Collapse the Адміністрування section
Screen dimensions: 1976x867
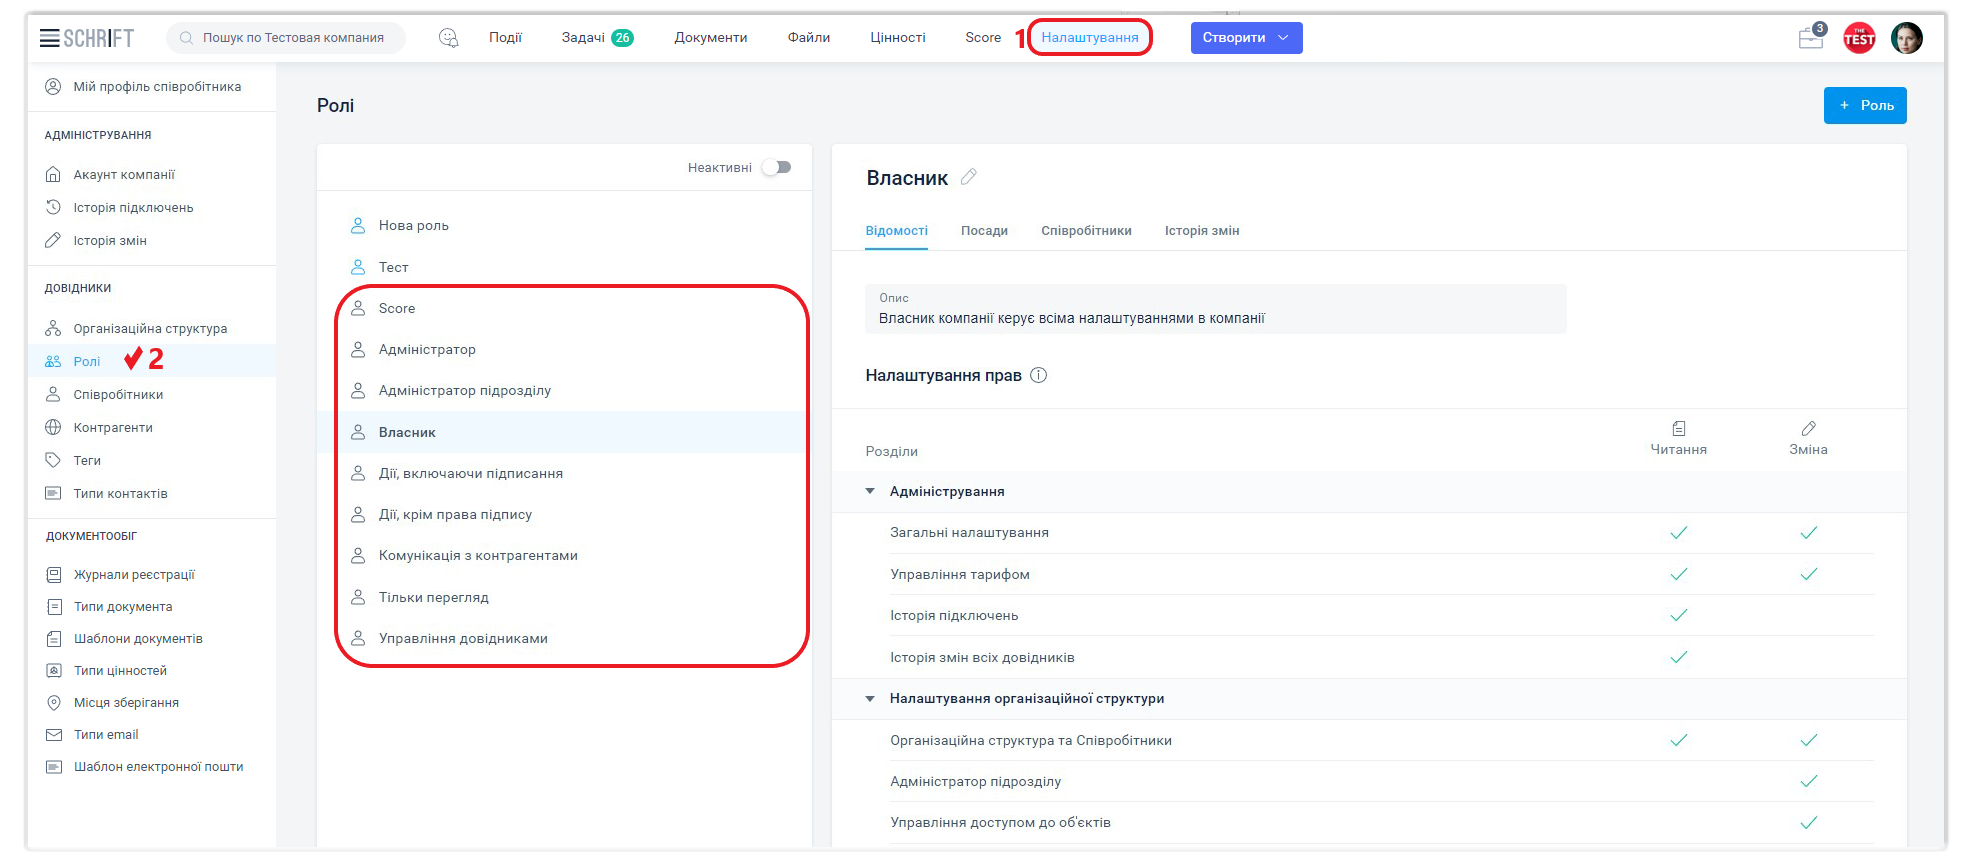coord(870,491)
